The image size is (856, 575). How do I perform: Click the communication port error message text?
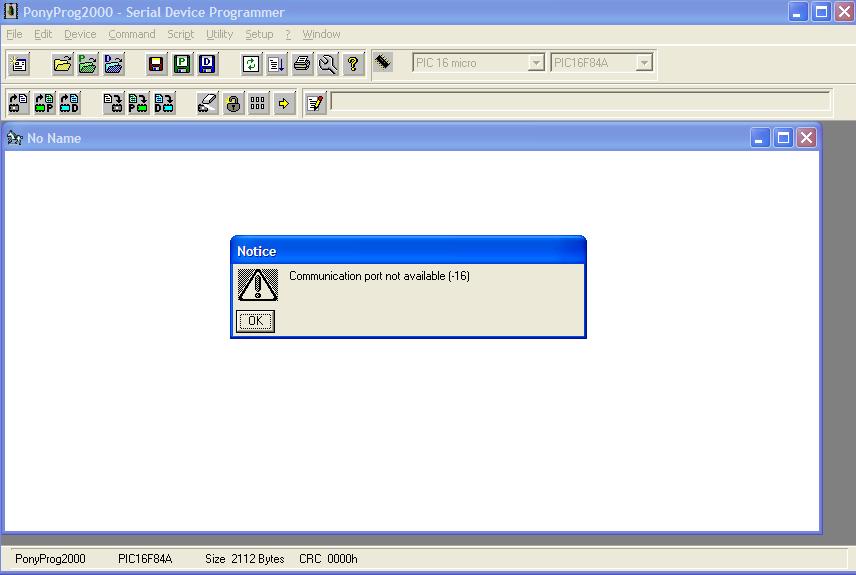(379, 276)
